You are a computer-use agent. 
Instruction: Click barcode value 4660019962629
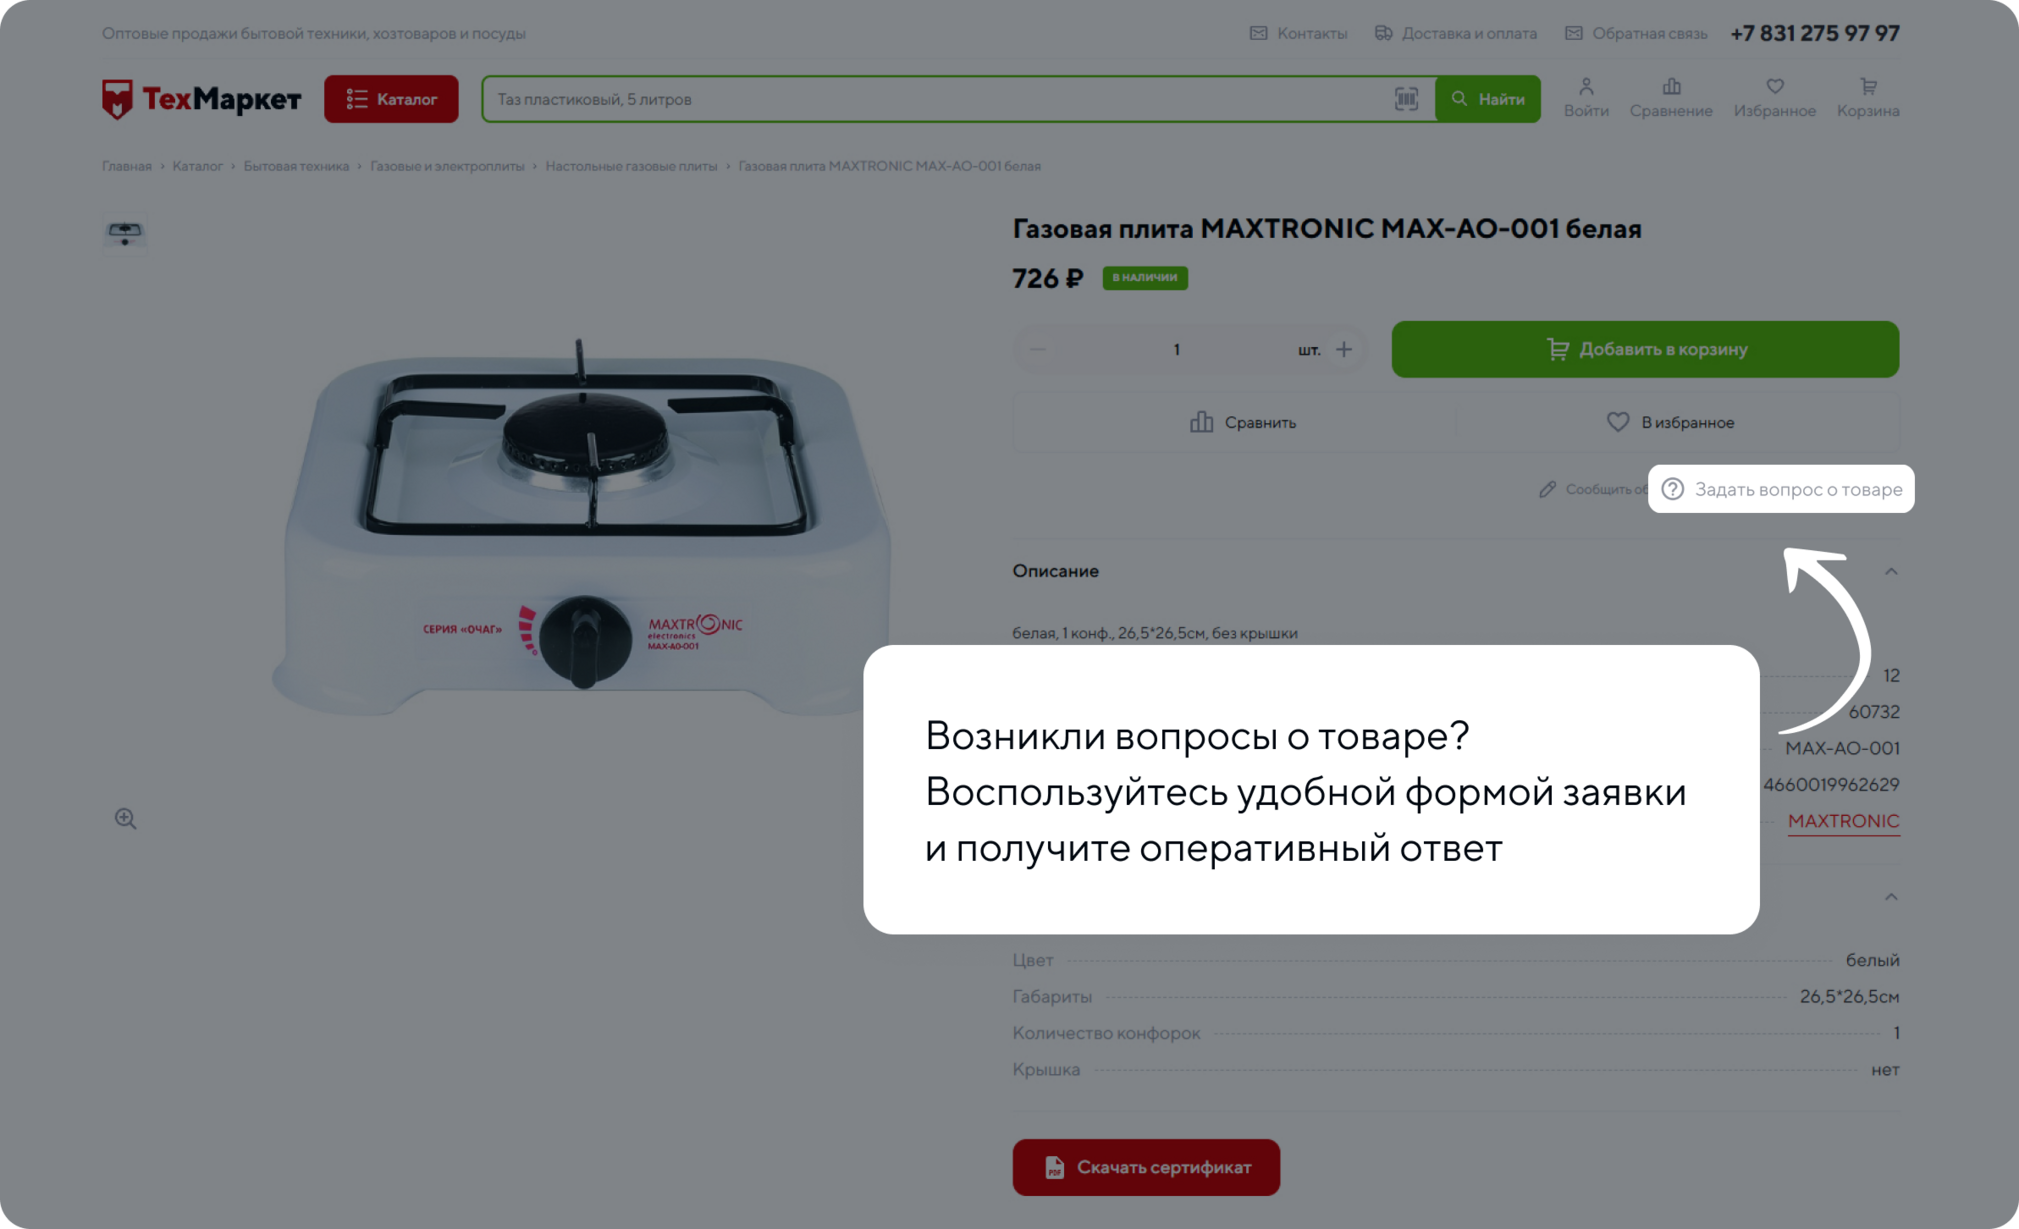tap(1830, 785)
